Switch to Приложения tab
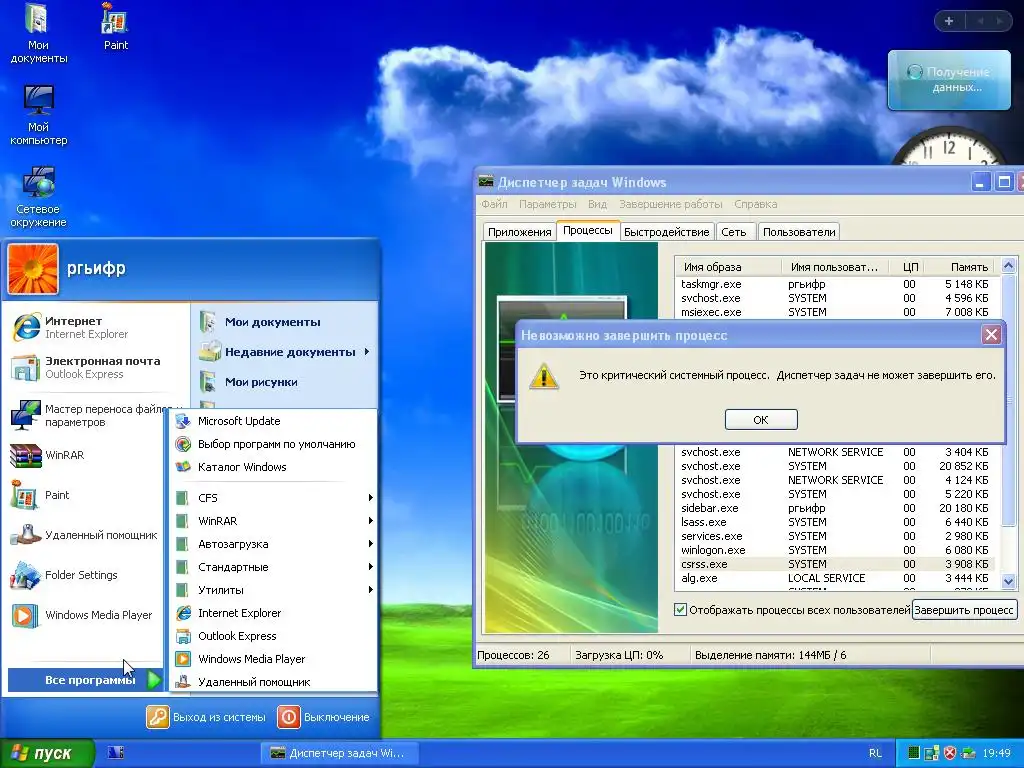 pos(519,232)
